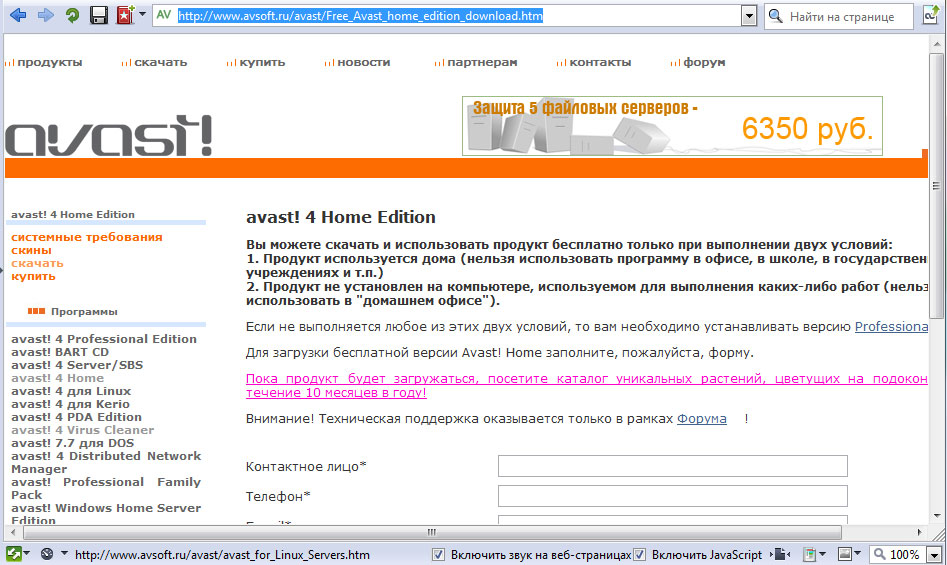Viewport: 947px width, 565px height.
Task: Open the dropdown beside the green status icon
Action: point(27,554)
